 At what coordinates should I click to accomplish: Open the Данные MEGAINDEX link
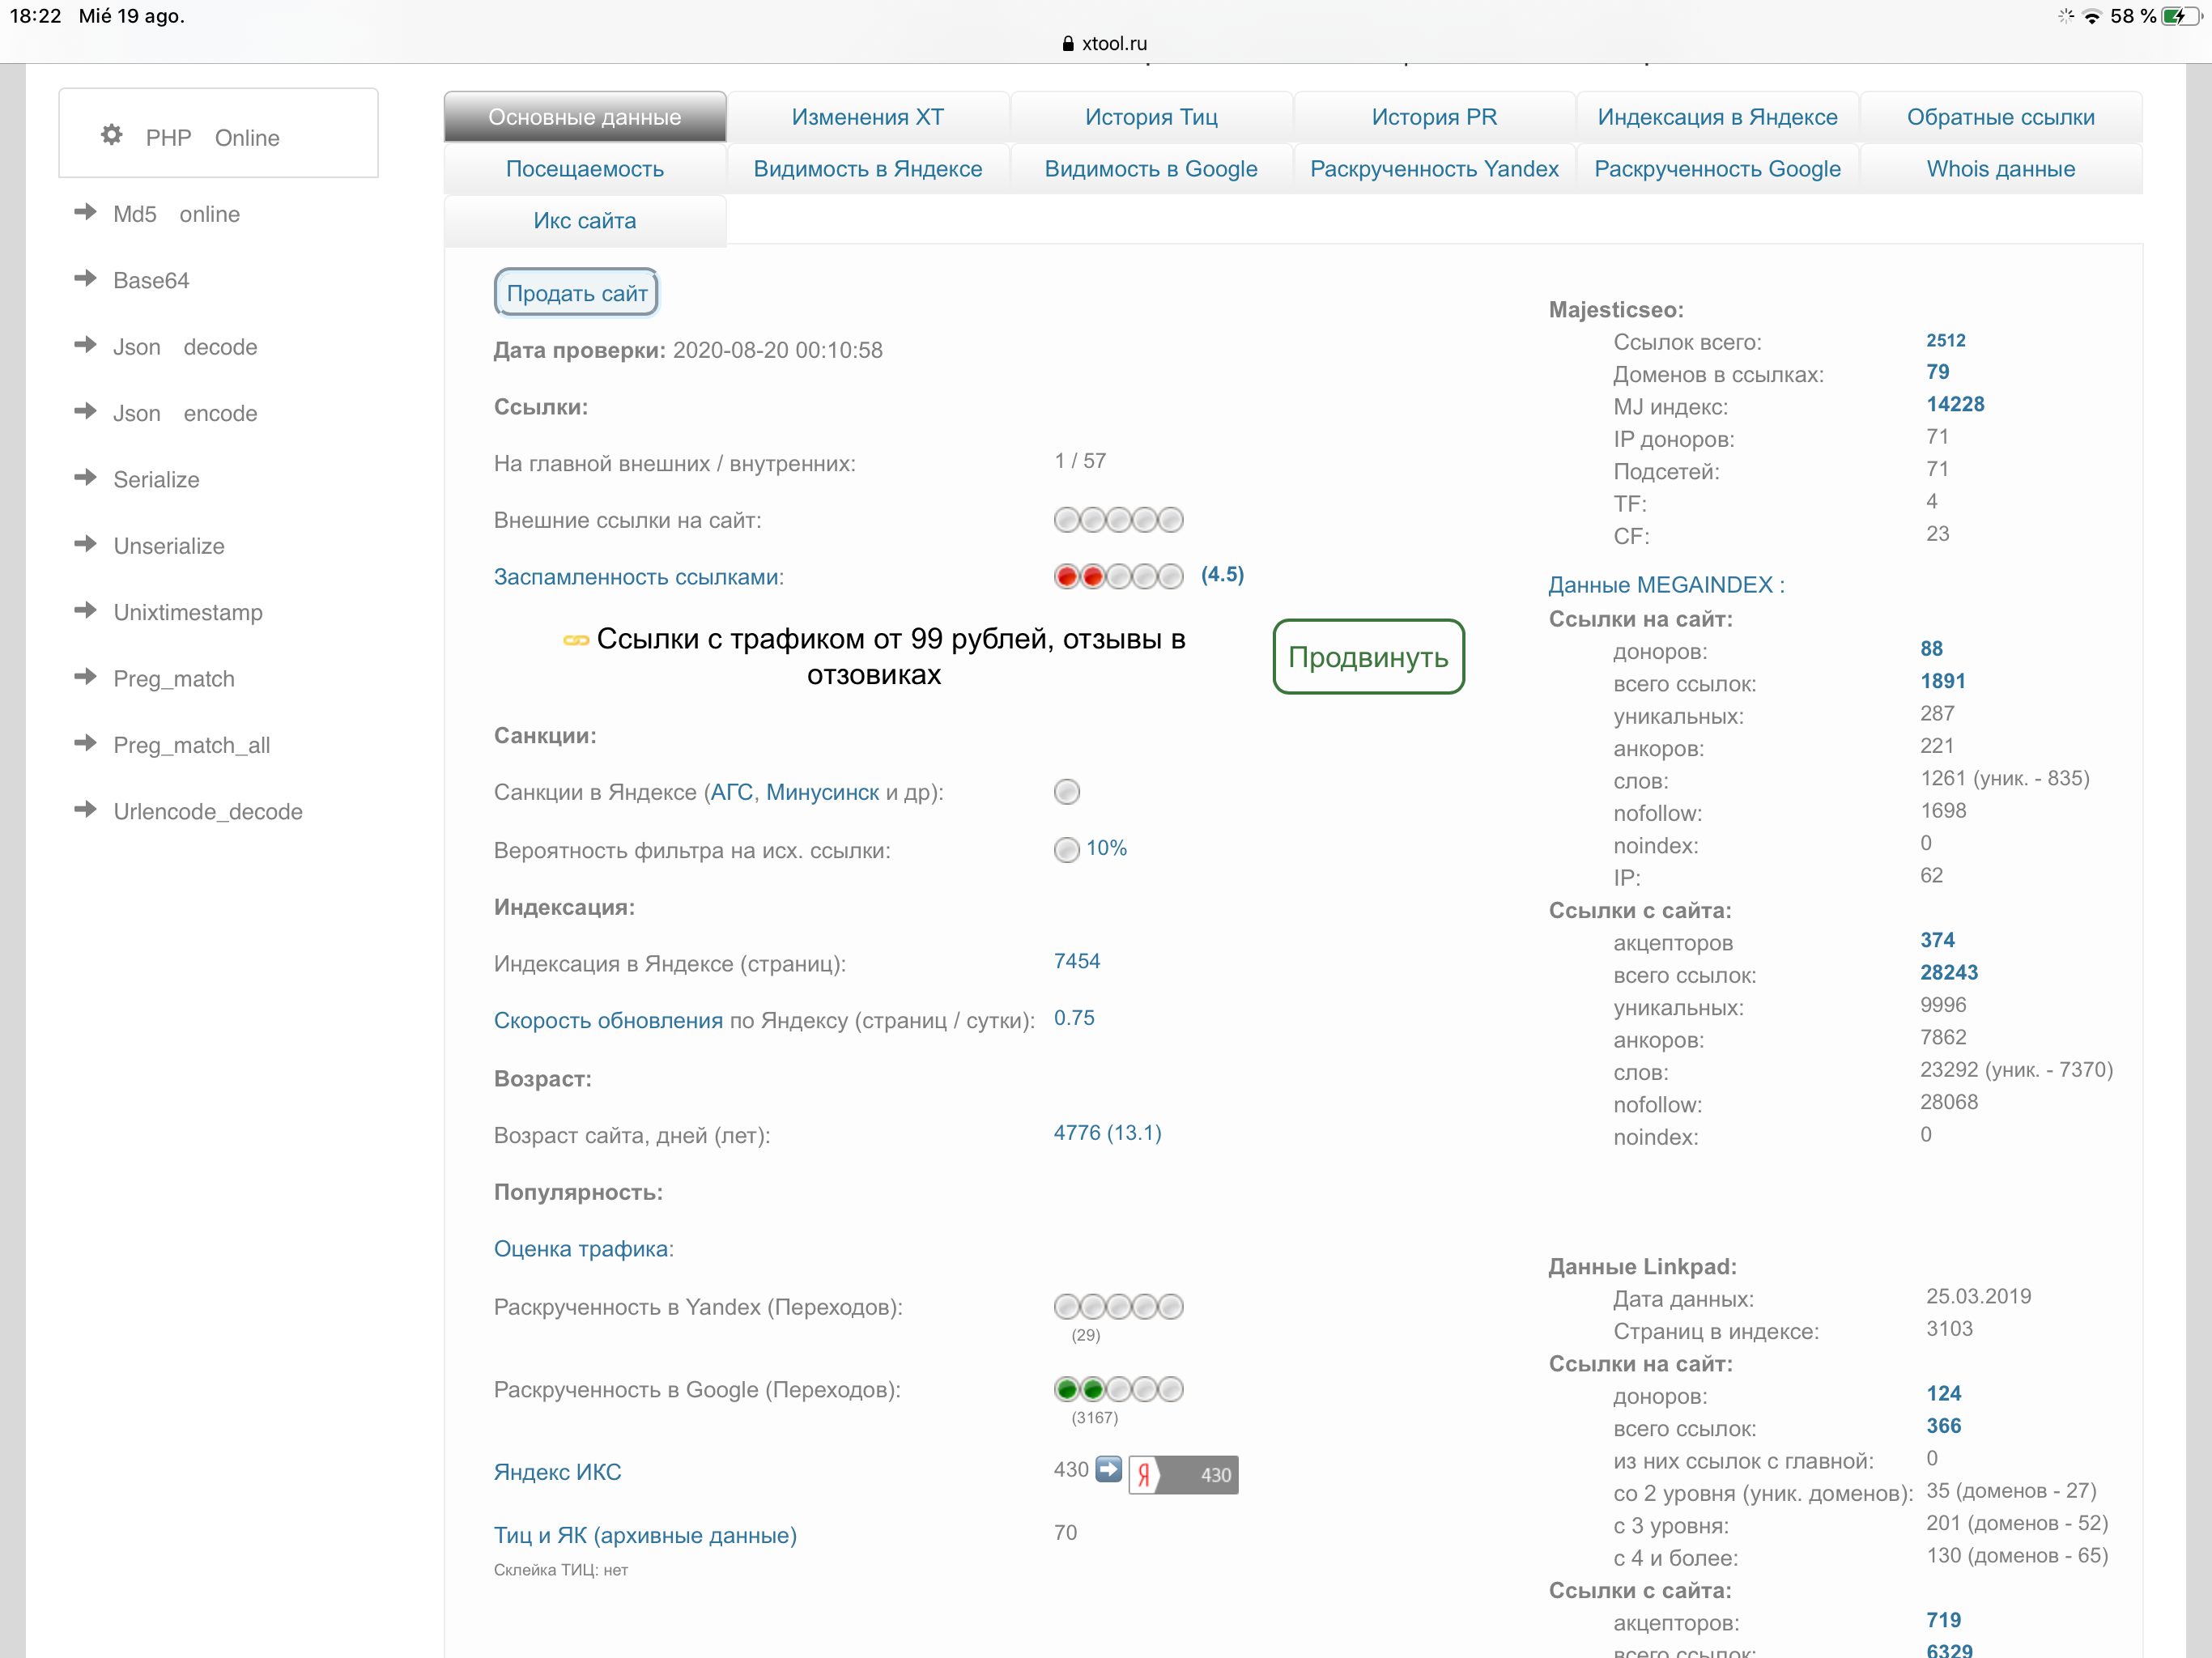[x=1666, y=585]
